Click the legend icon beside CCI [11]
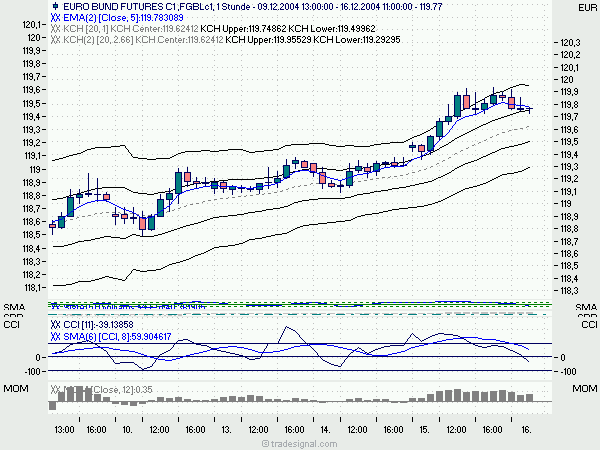 pos(55,325)
